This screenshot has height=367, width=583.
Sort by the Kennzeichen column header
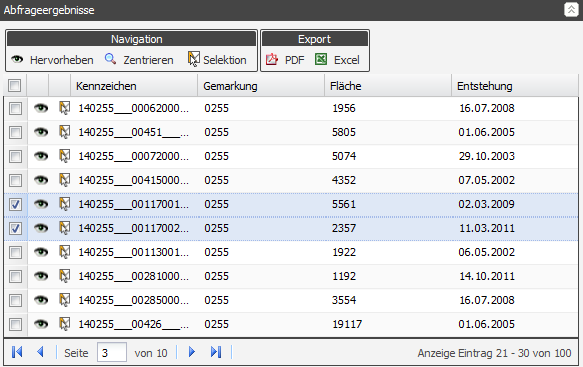134,86
